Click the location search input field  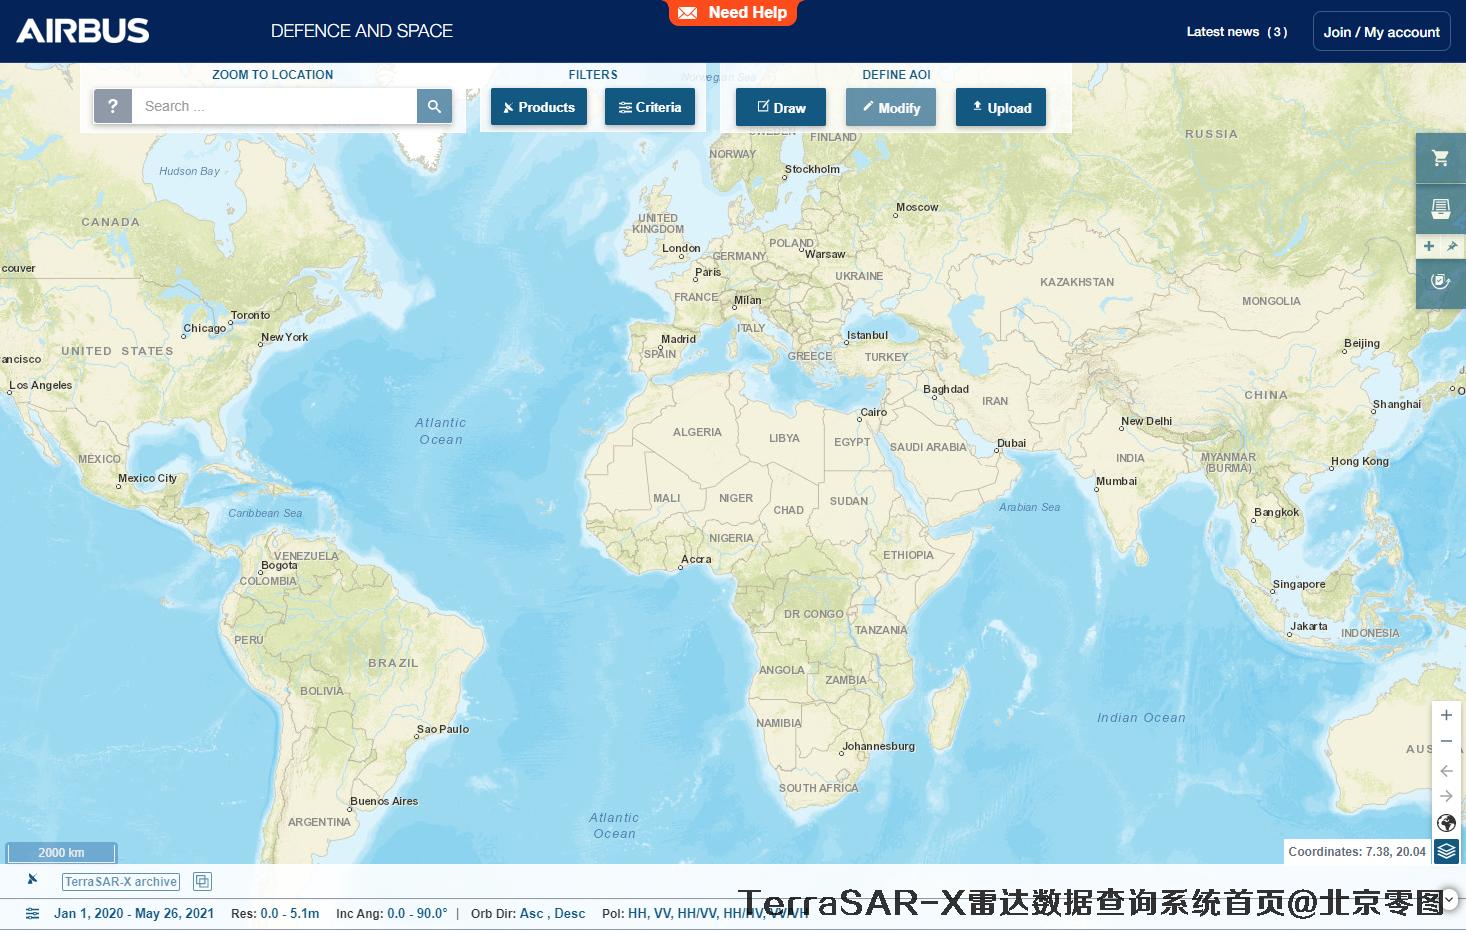[275, 106]
